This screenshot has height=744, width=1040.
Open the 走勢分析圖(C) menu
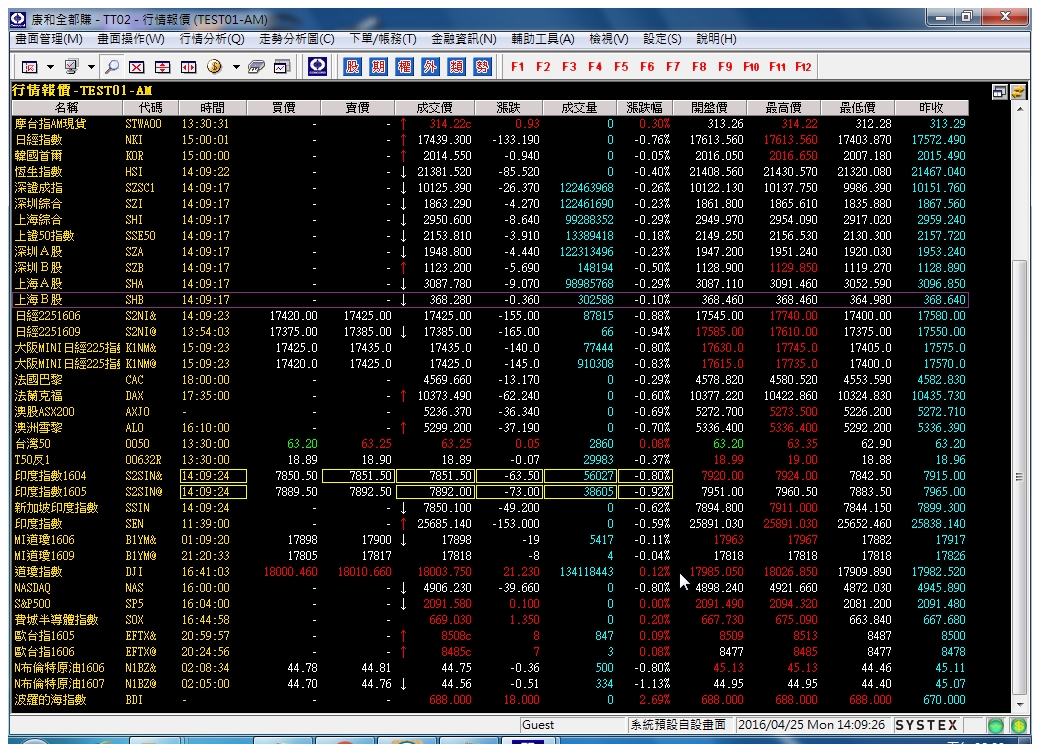pyautogui.click(x=296, y=39)
